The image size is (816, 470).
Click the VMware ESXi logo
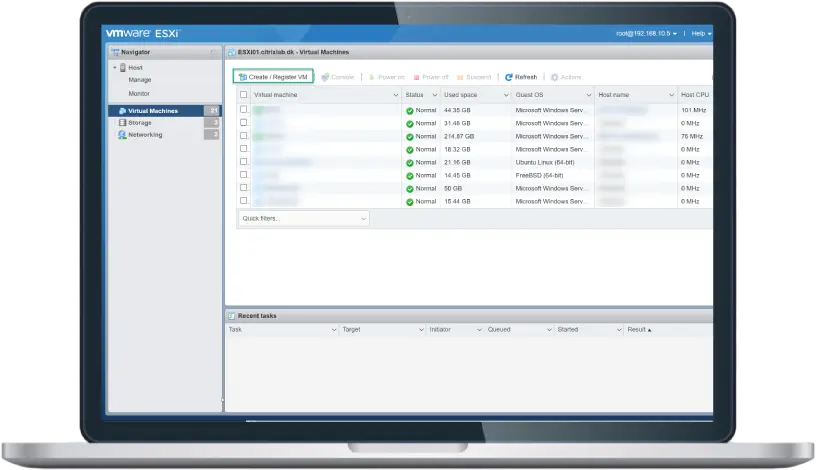(143, 33)
